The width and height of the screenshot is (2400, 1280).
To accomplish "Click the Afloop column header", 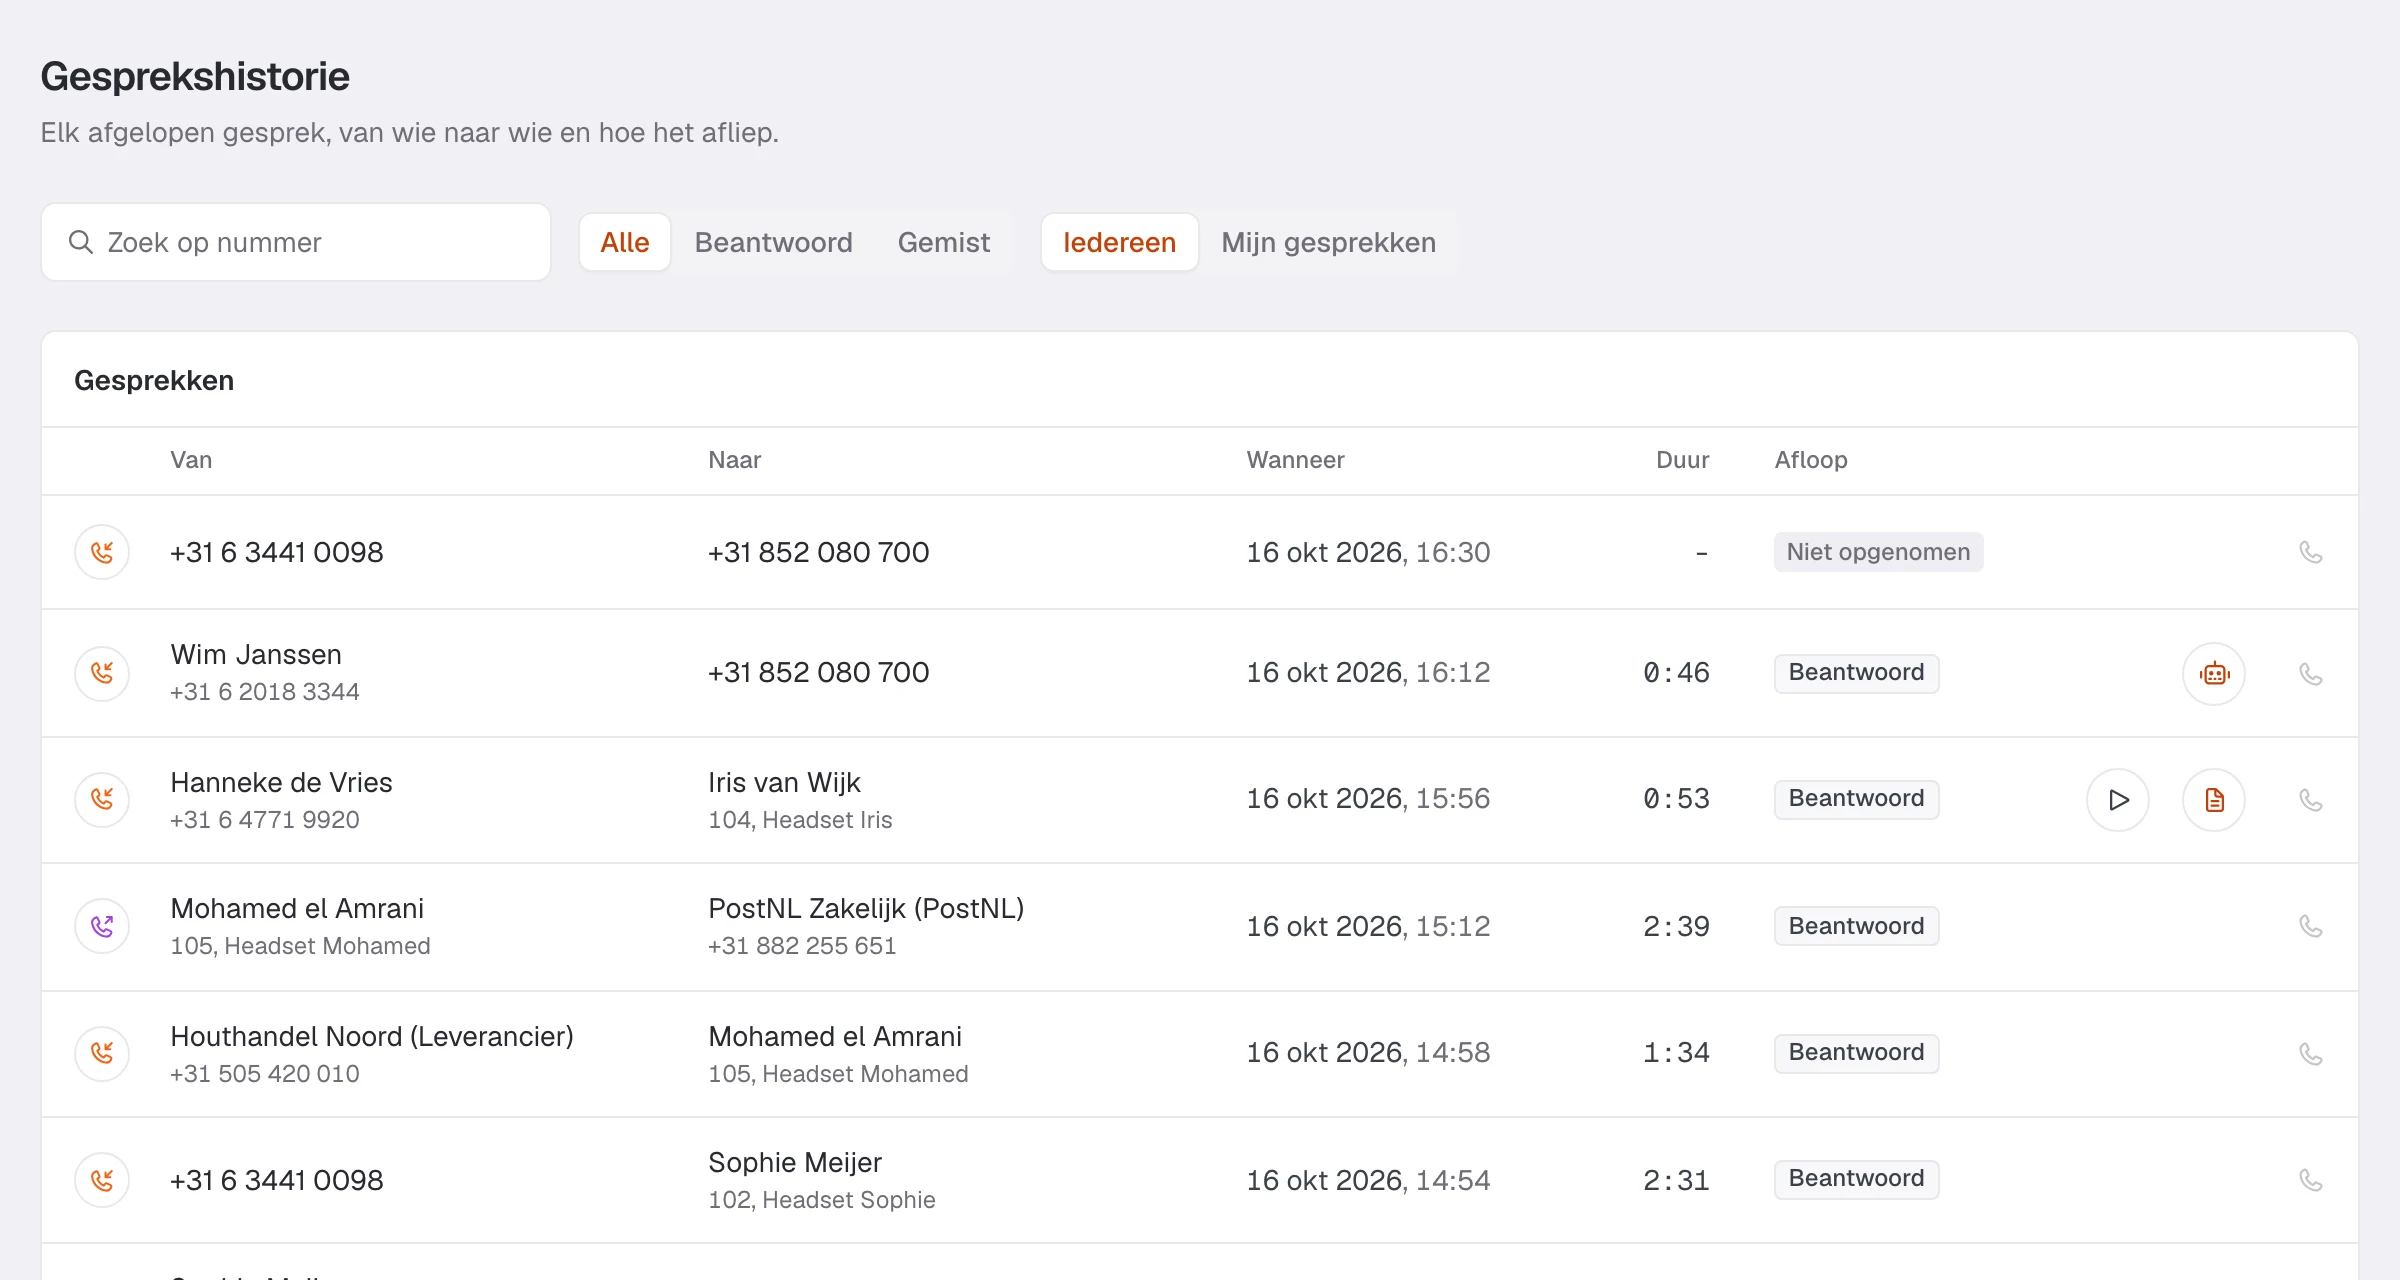I will point(1811,460).
